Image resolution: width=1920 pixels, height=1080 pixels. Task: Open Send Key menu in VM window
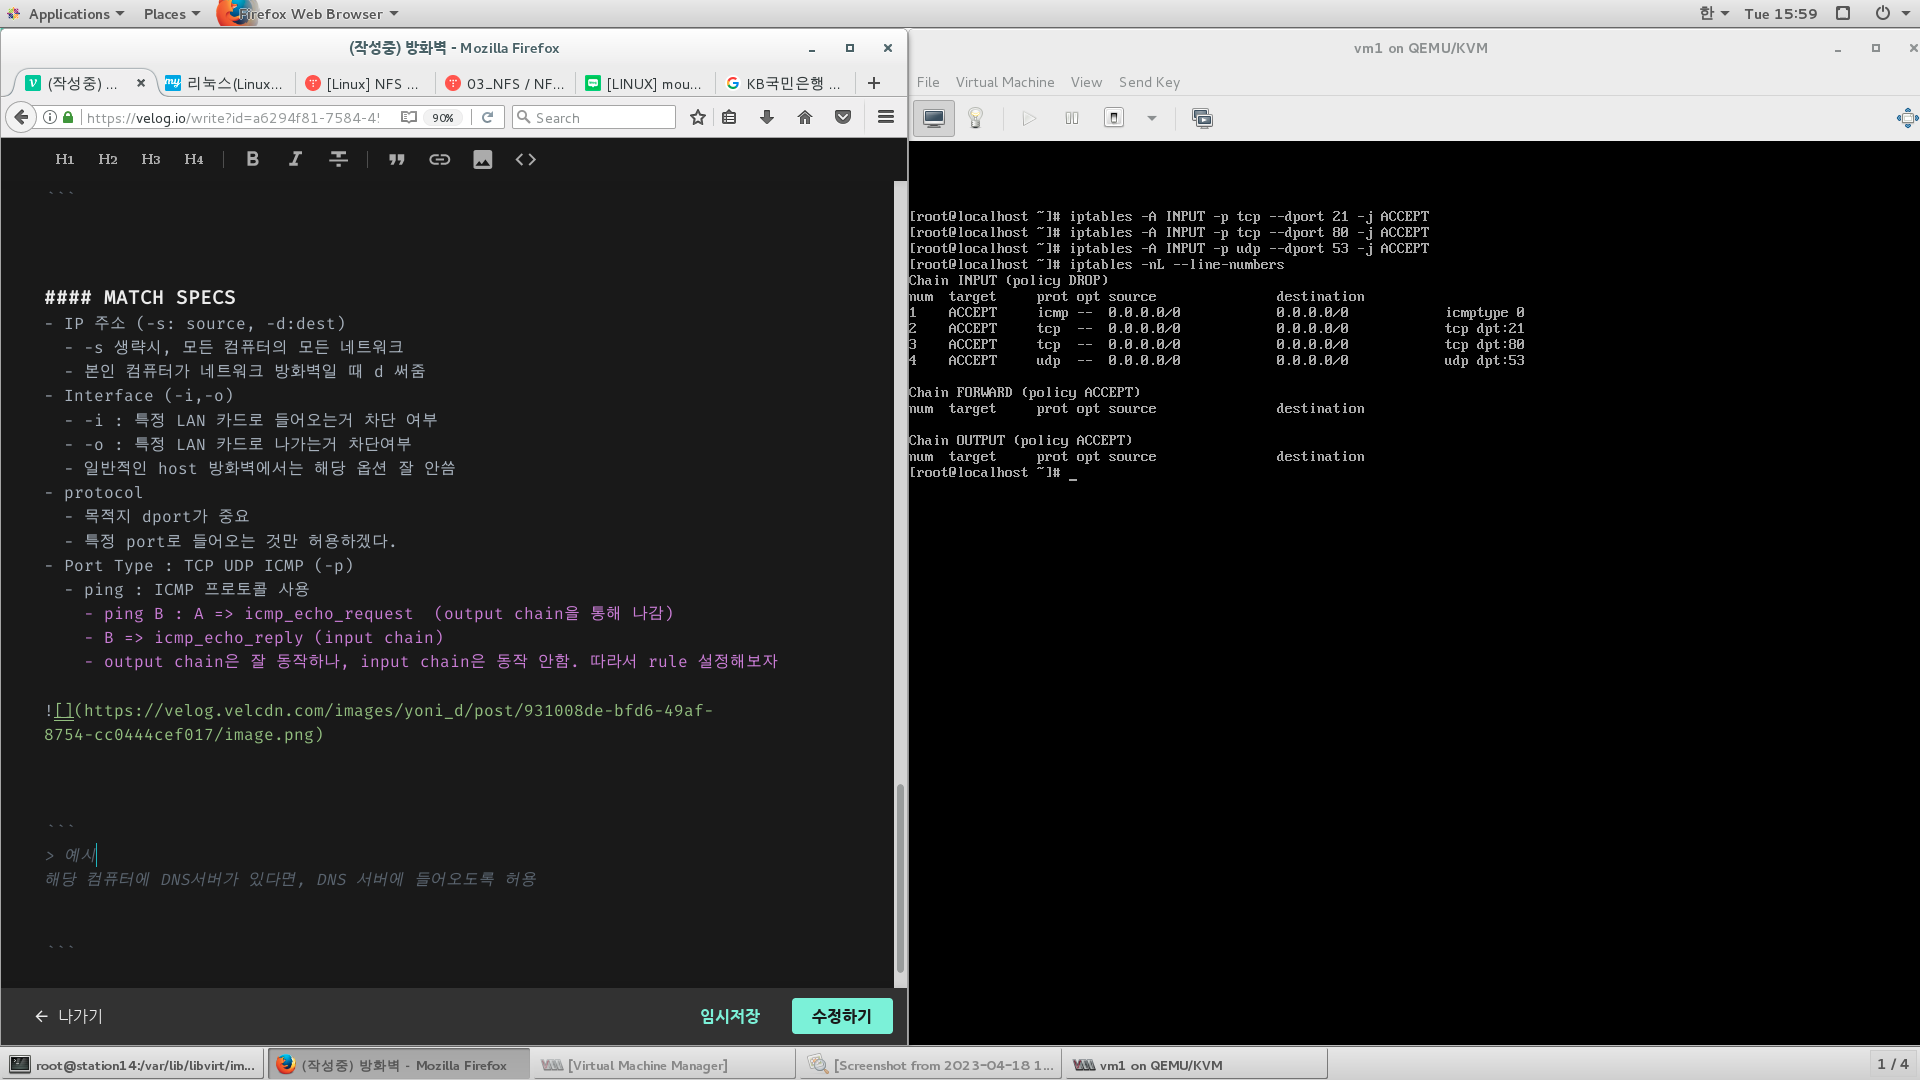[1148, 82]
